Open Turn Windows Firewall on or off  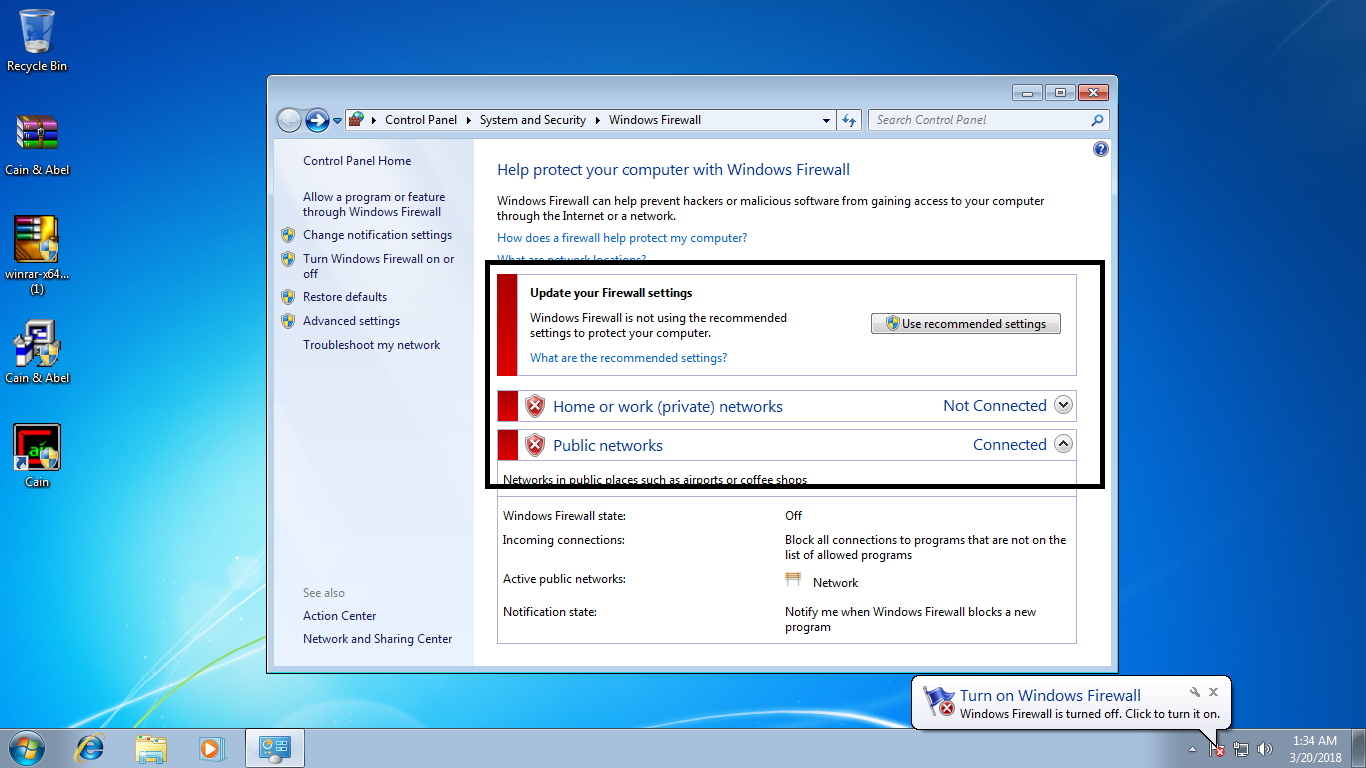pyautogui.click(x=378, y=266)
